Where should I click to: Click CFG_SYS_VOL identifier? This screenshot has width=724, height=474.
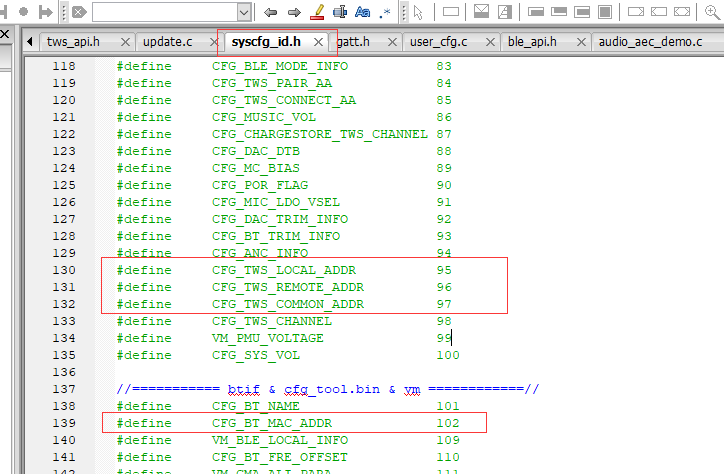pos(256,355)
